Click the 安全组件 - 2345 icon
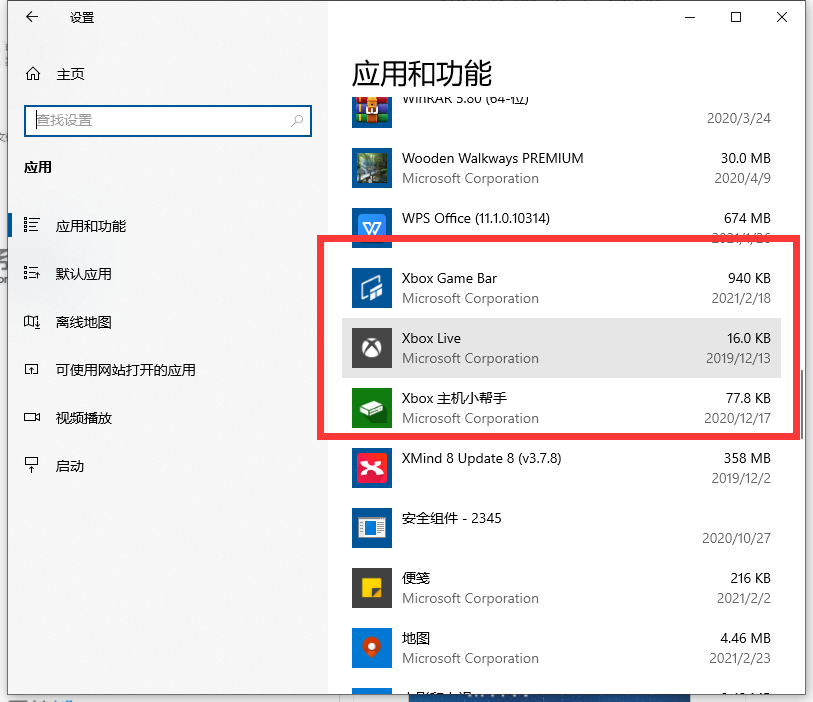 [372, 528]
